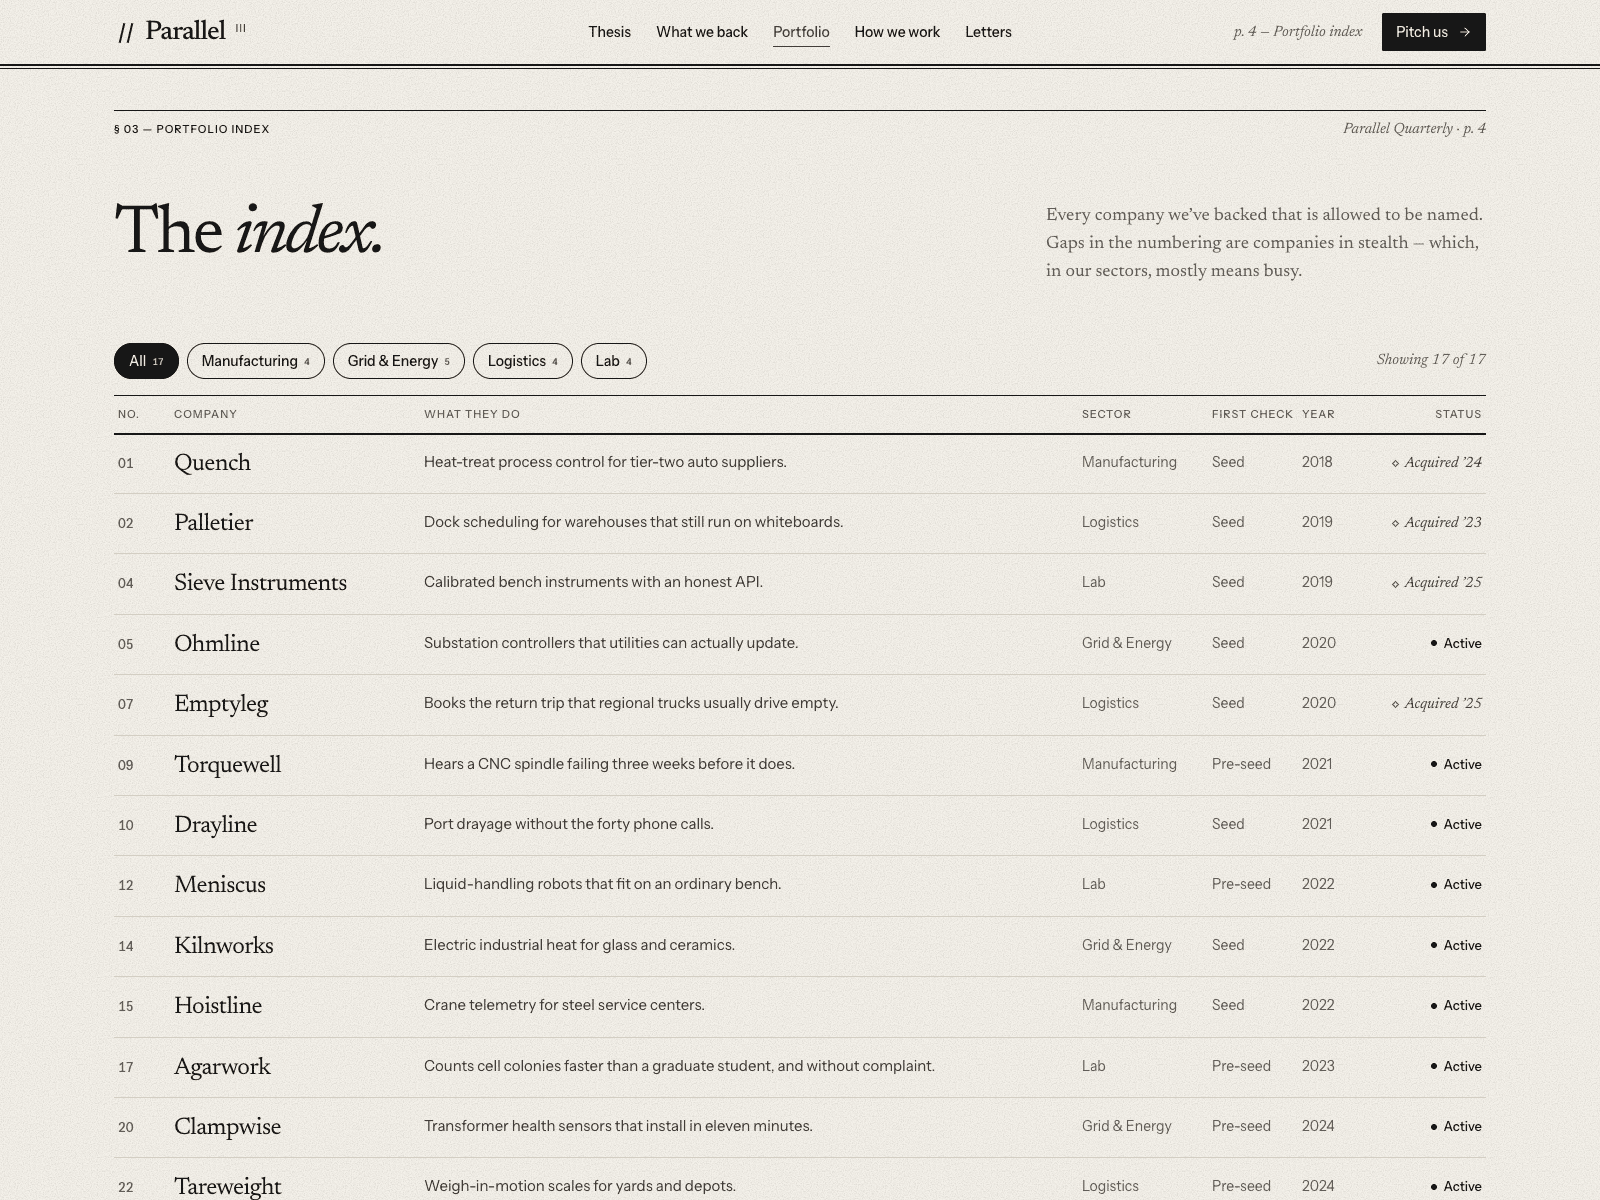Sort by the Year column header
This screenshot has width=1600, height=1200.
click(1318, 414)
